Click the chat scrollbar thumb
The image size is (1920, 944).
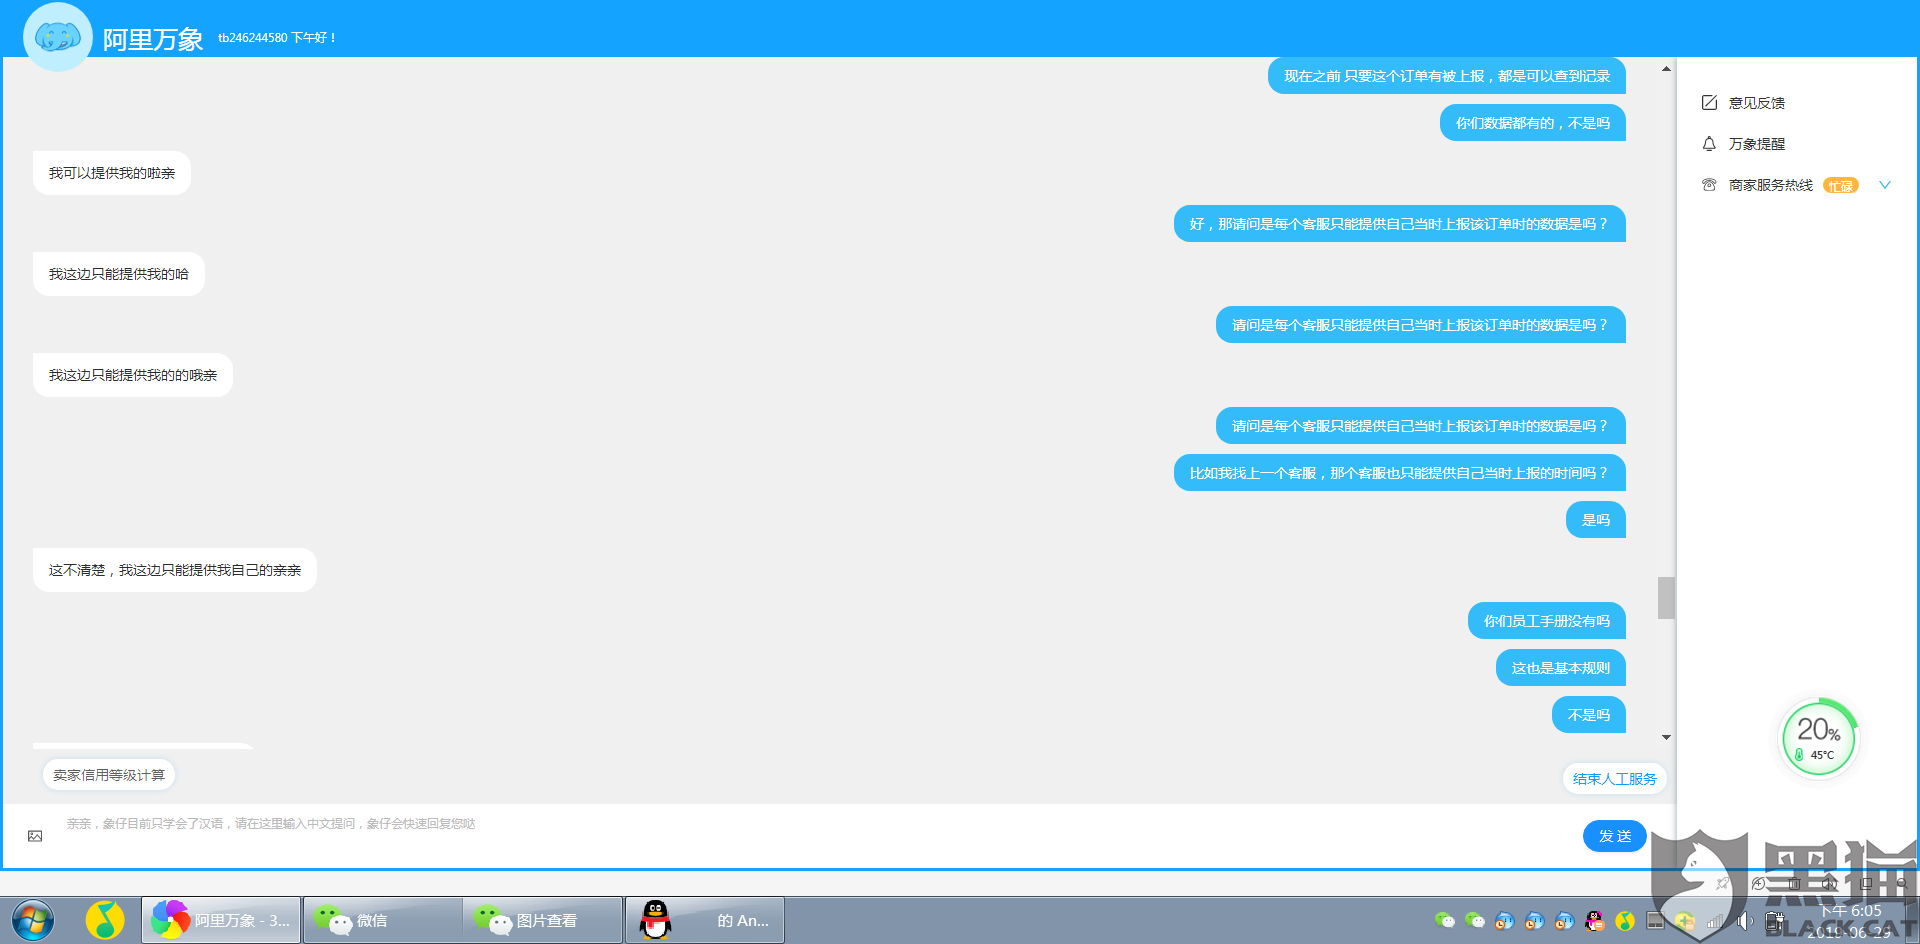point(1666,598)
